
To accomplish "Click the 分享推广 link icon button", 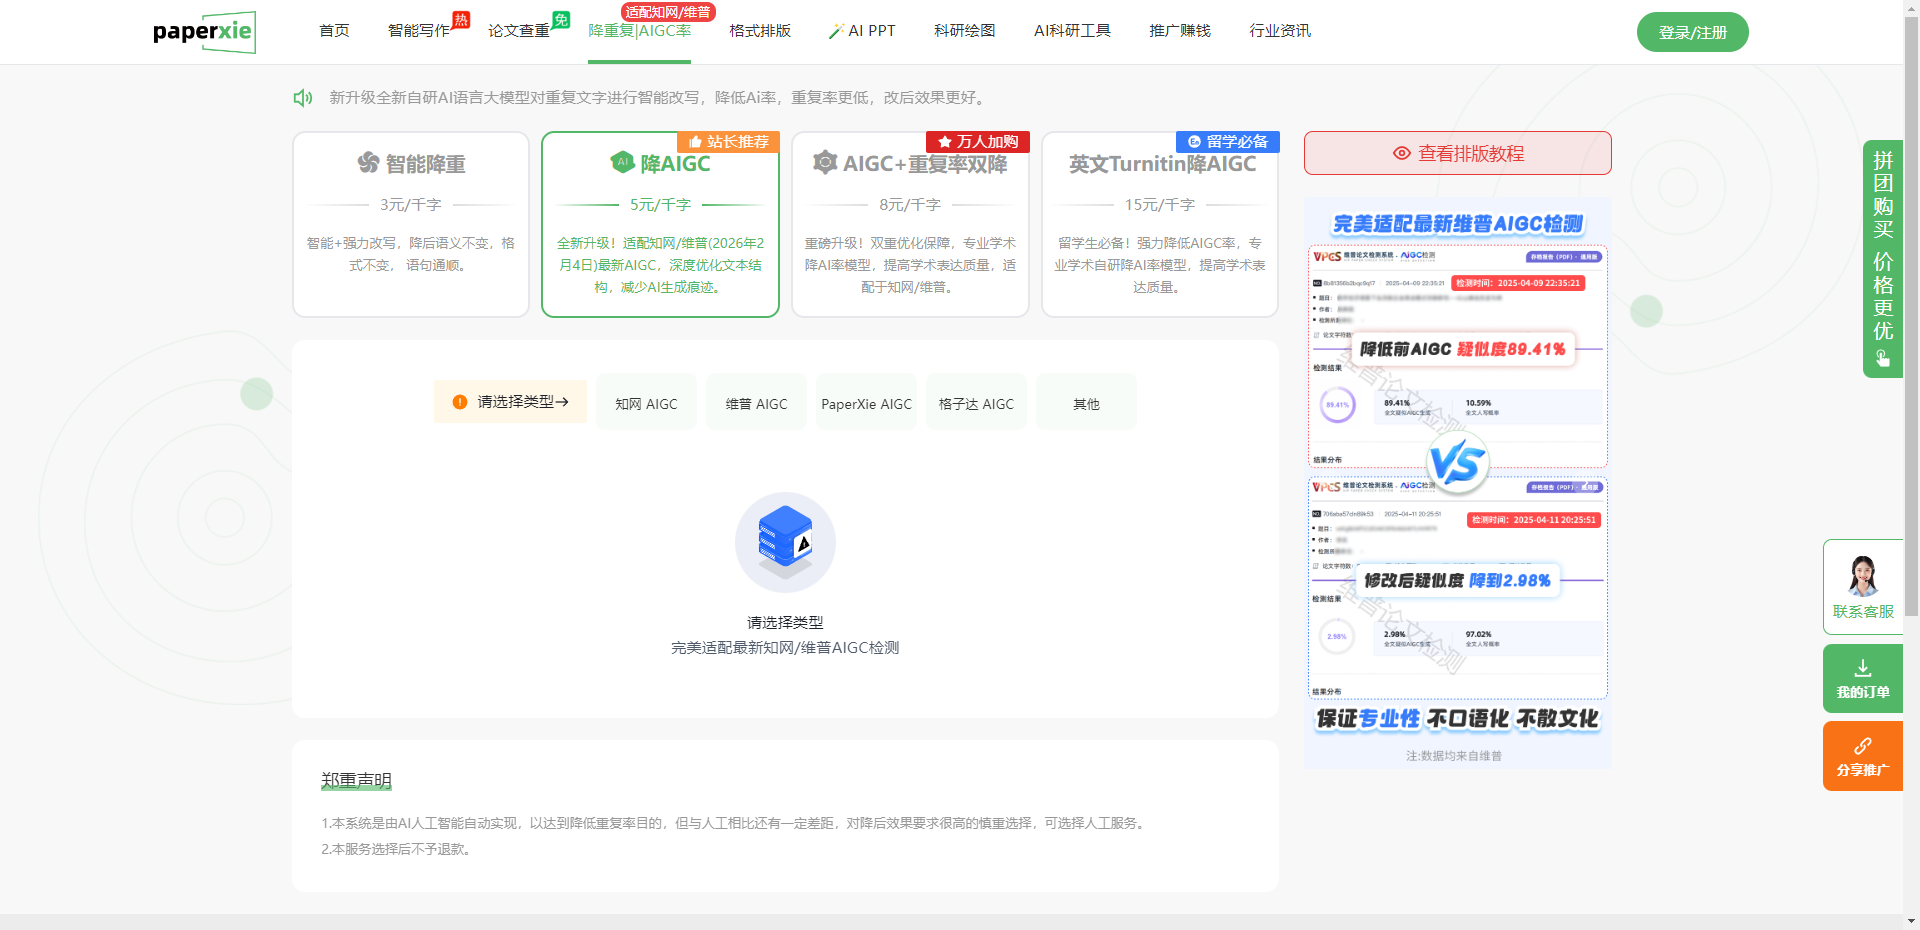I will point(1862,746).
